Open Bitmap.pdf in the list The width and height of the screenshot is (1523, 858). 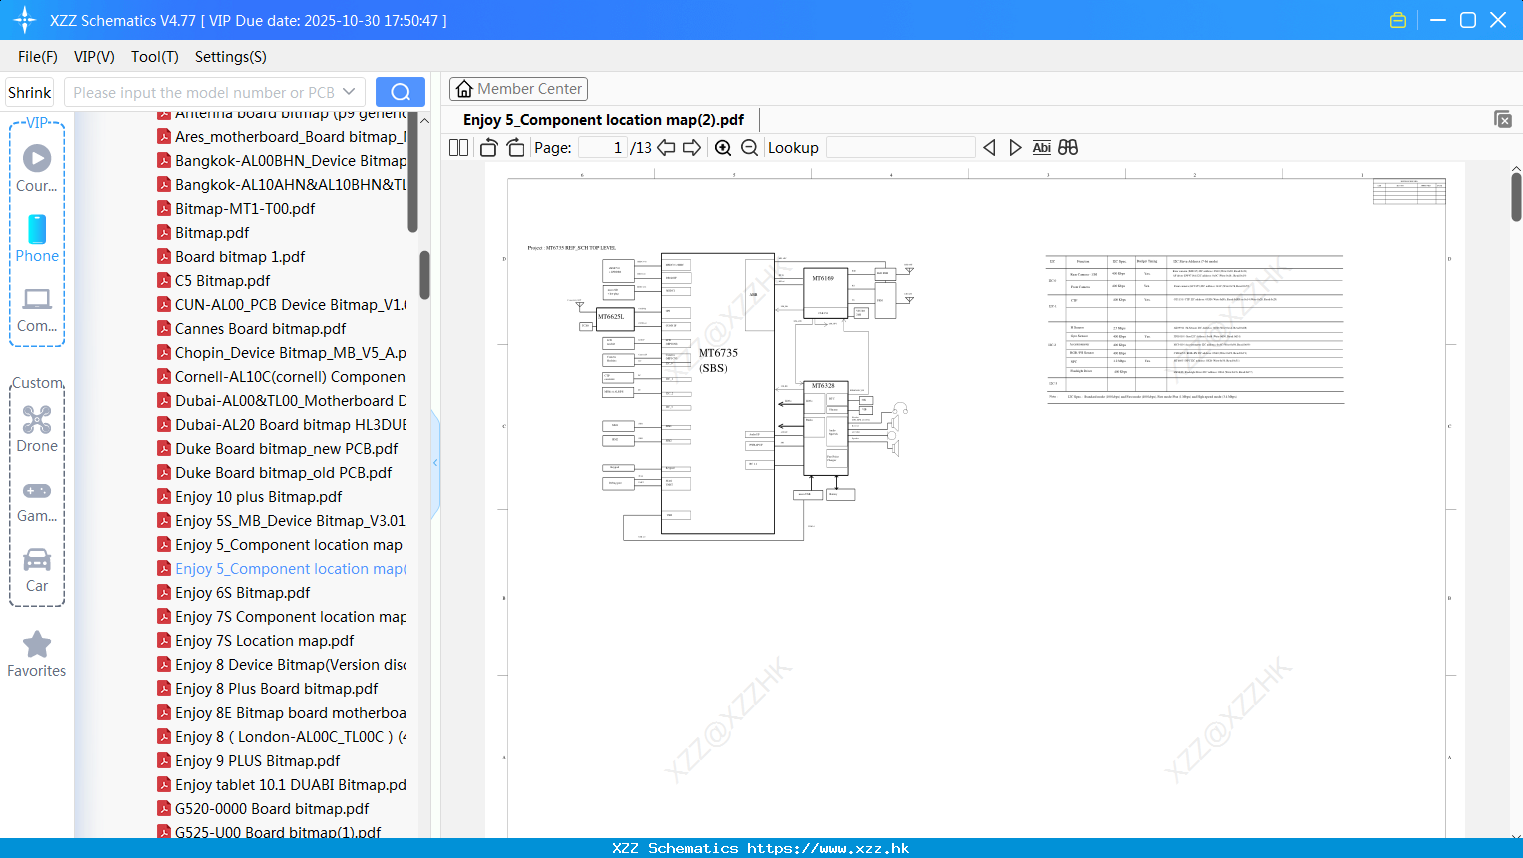(203, 232)
